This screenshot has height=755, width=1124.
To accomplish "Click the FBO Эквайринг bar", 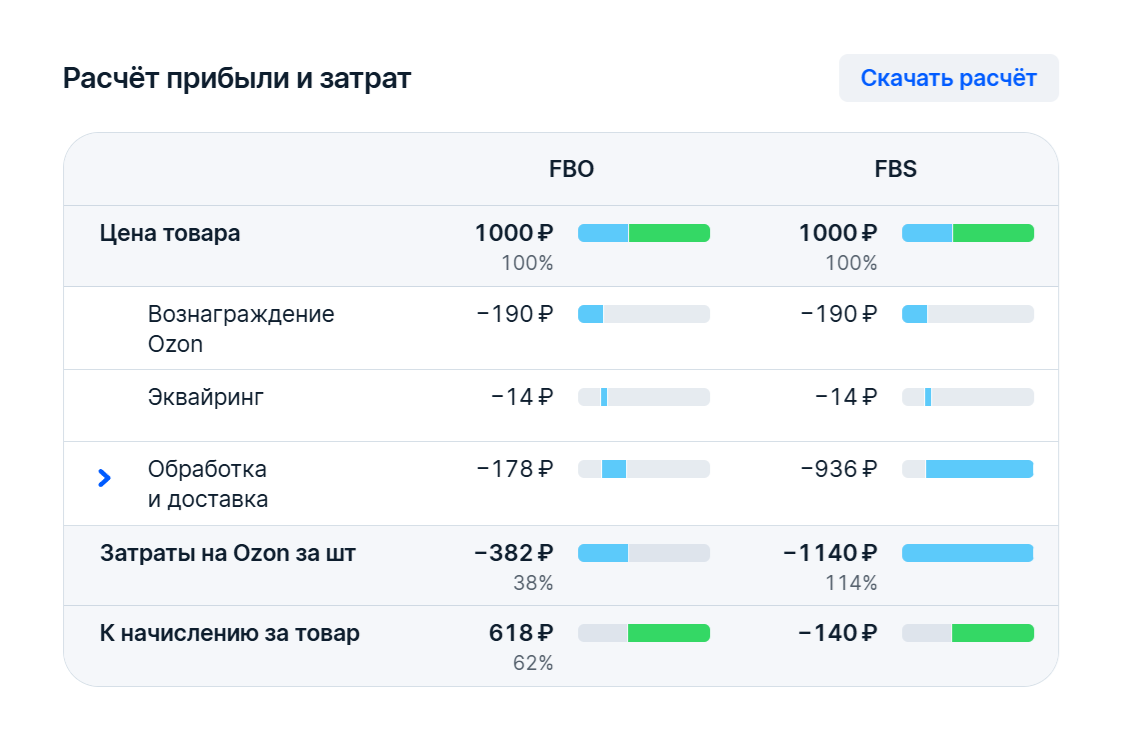I will coord(644,397).
